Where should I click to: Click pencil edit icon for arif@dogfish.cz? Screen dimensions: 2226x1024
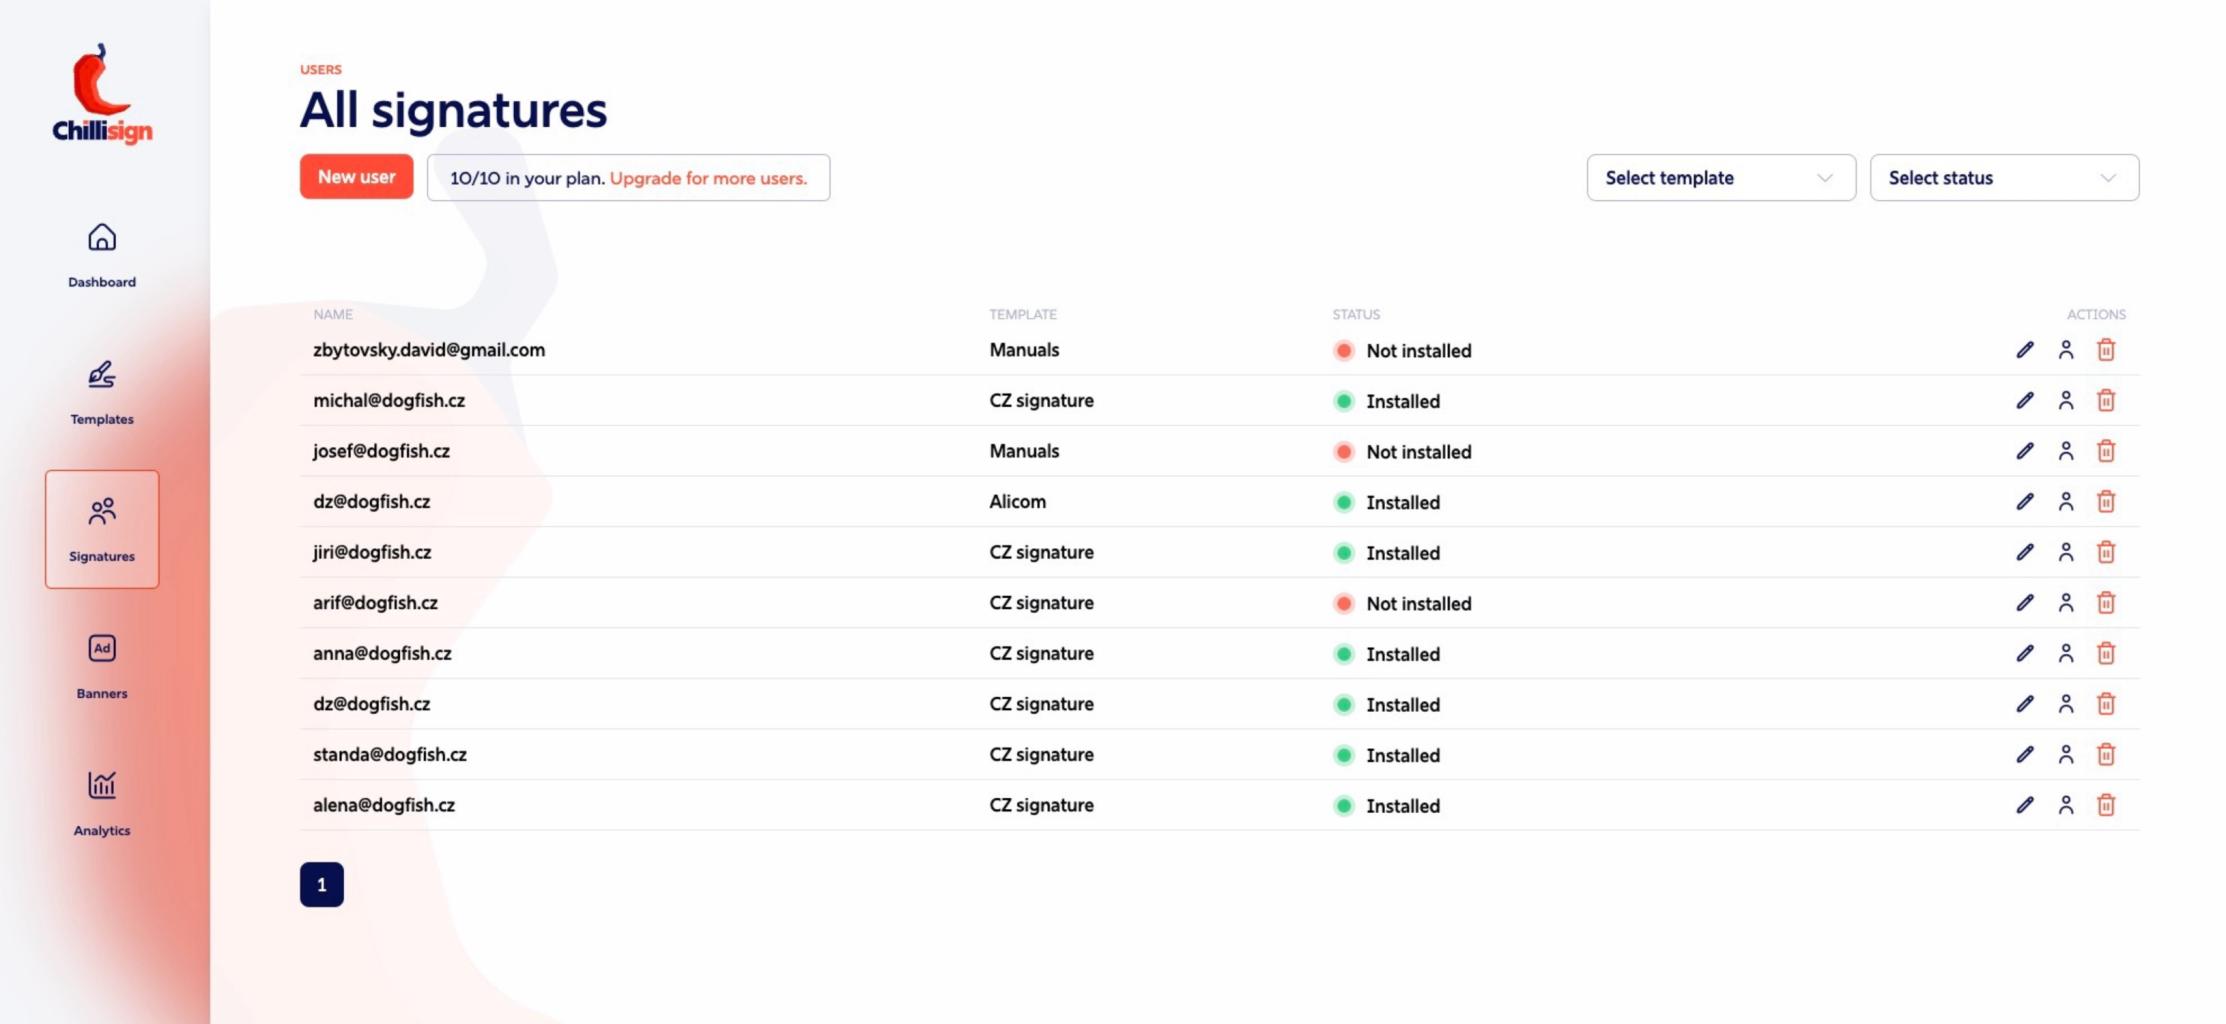2024,603
